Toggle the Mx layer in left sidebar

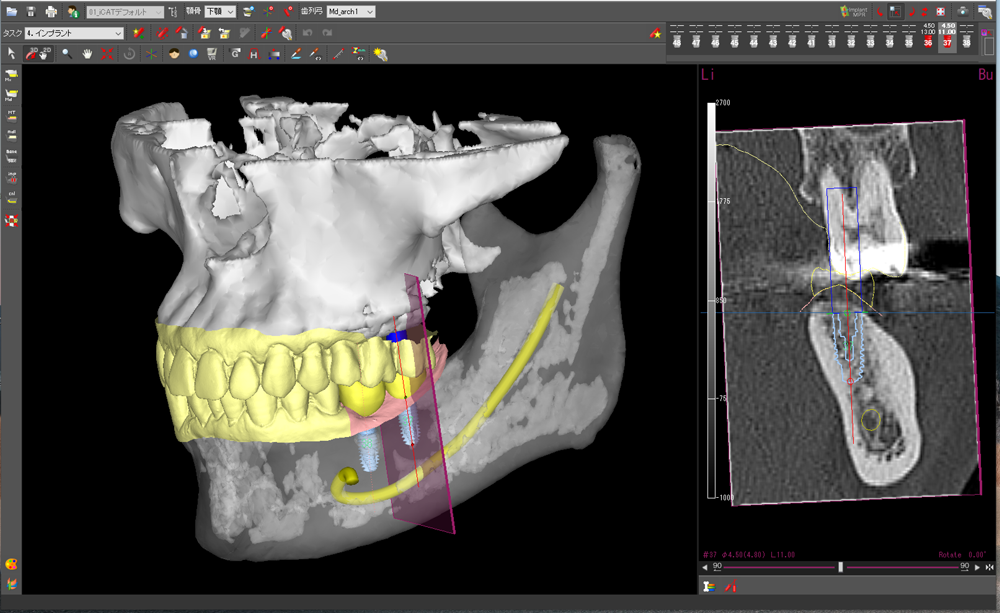[x=11, y=75]
